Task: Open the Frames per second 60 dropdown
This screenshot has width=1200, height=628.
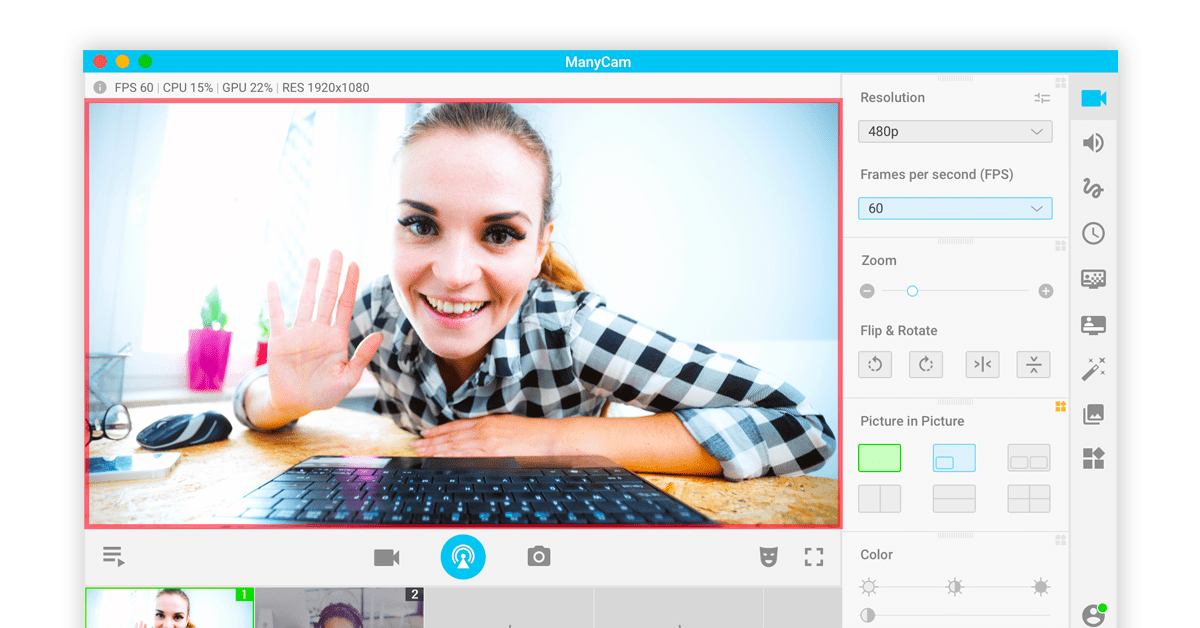Action: point(955,208)
